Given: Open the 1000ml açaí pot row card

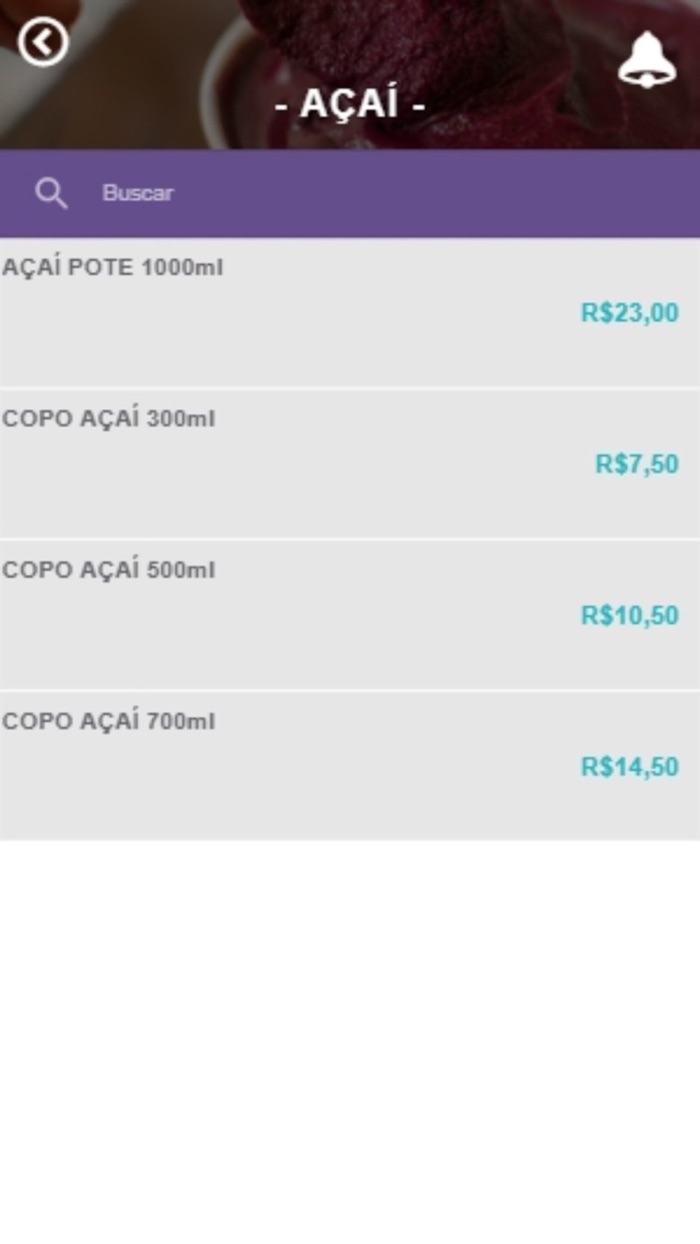Looking at the screenshot, I should click(300, 340).
